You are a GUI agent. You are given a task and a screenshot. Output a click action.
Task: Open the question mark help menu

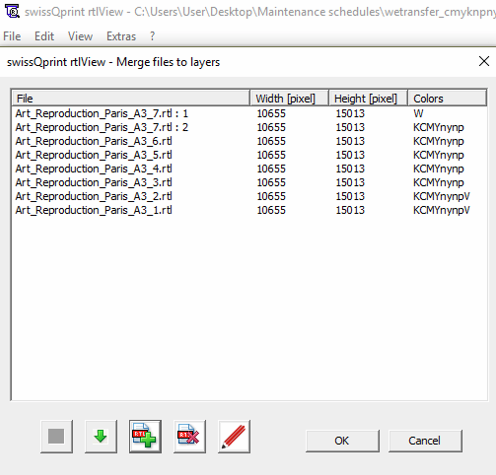click(152, 36)
